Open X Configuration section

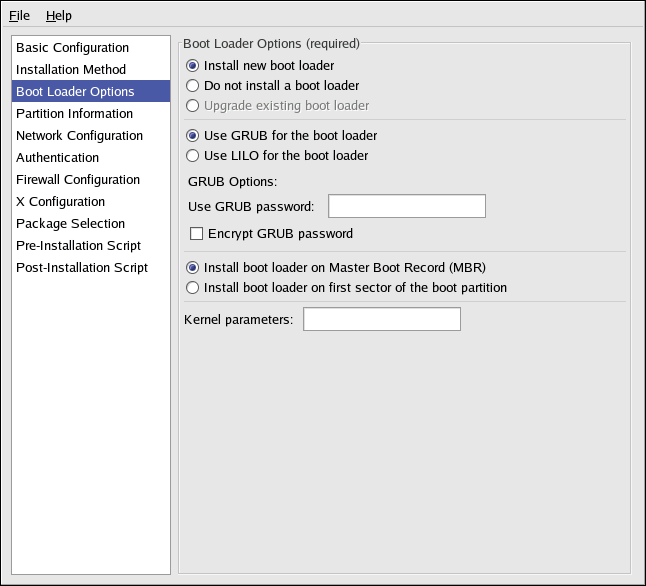tap(60, 202)
